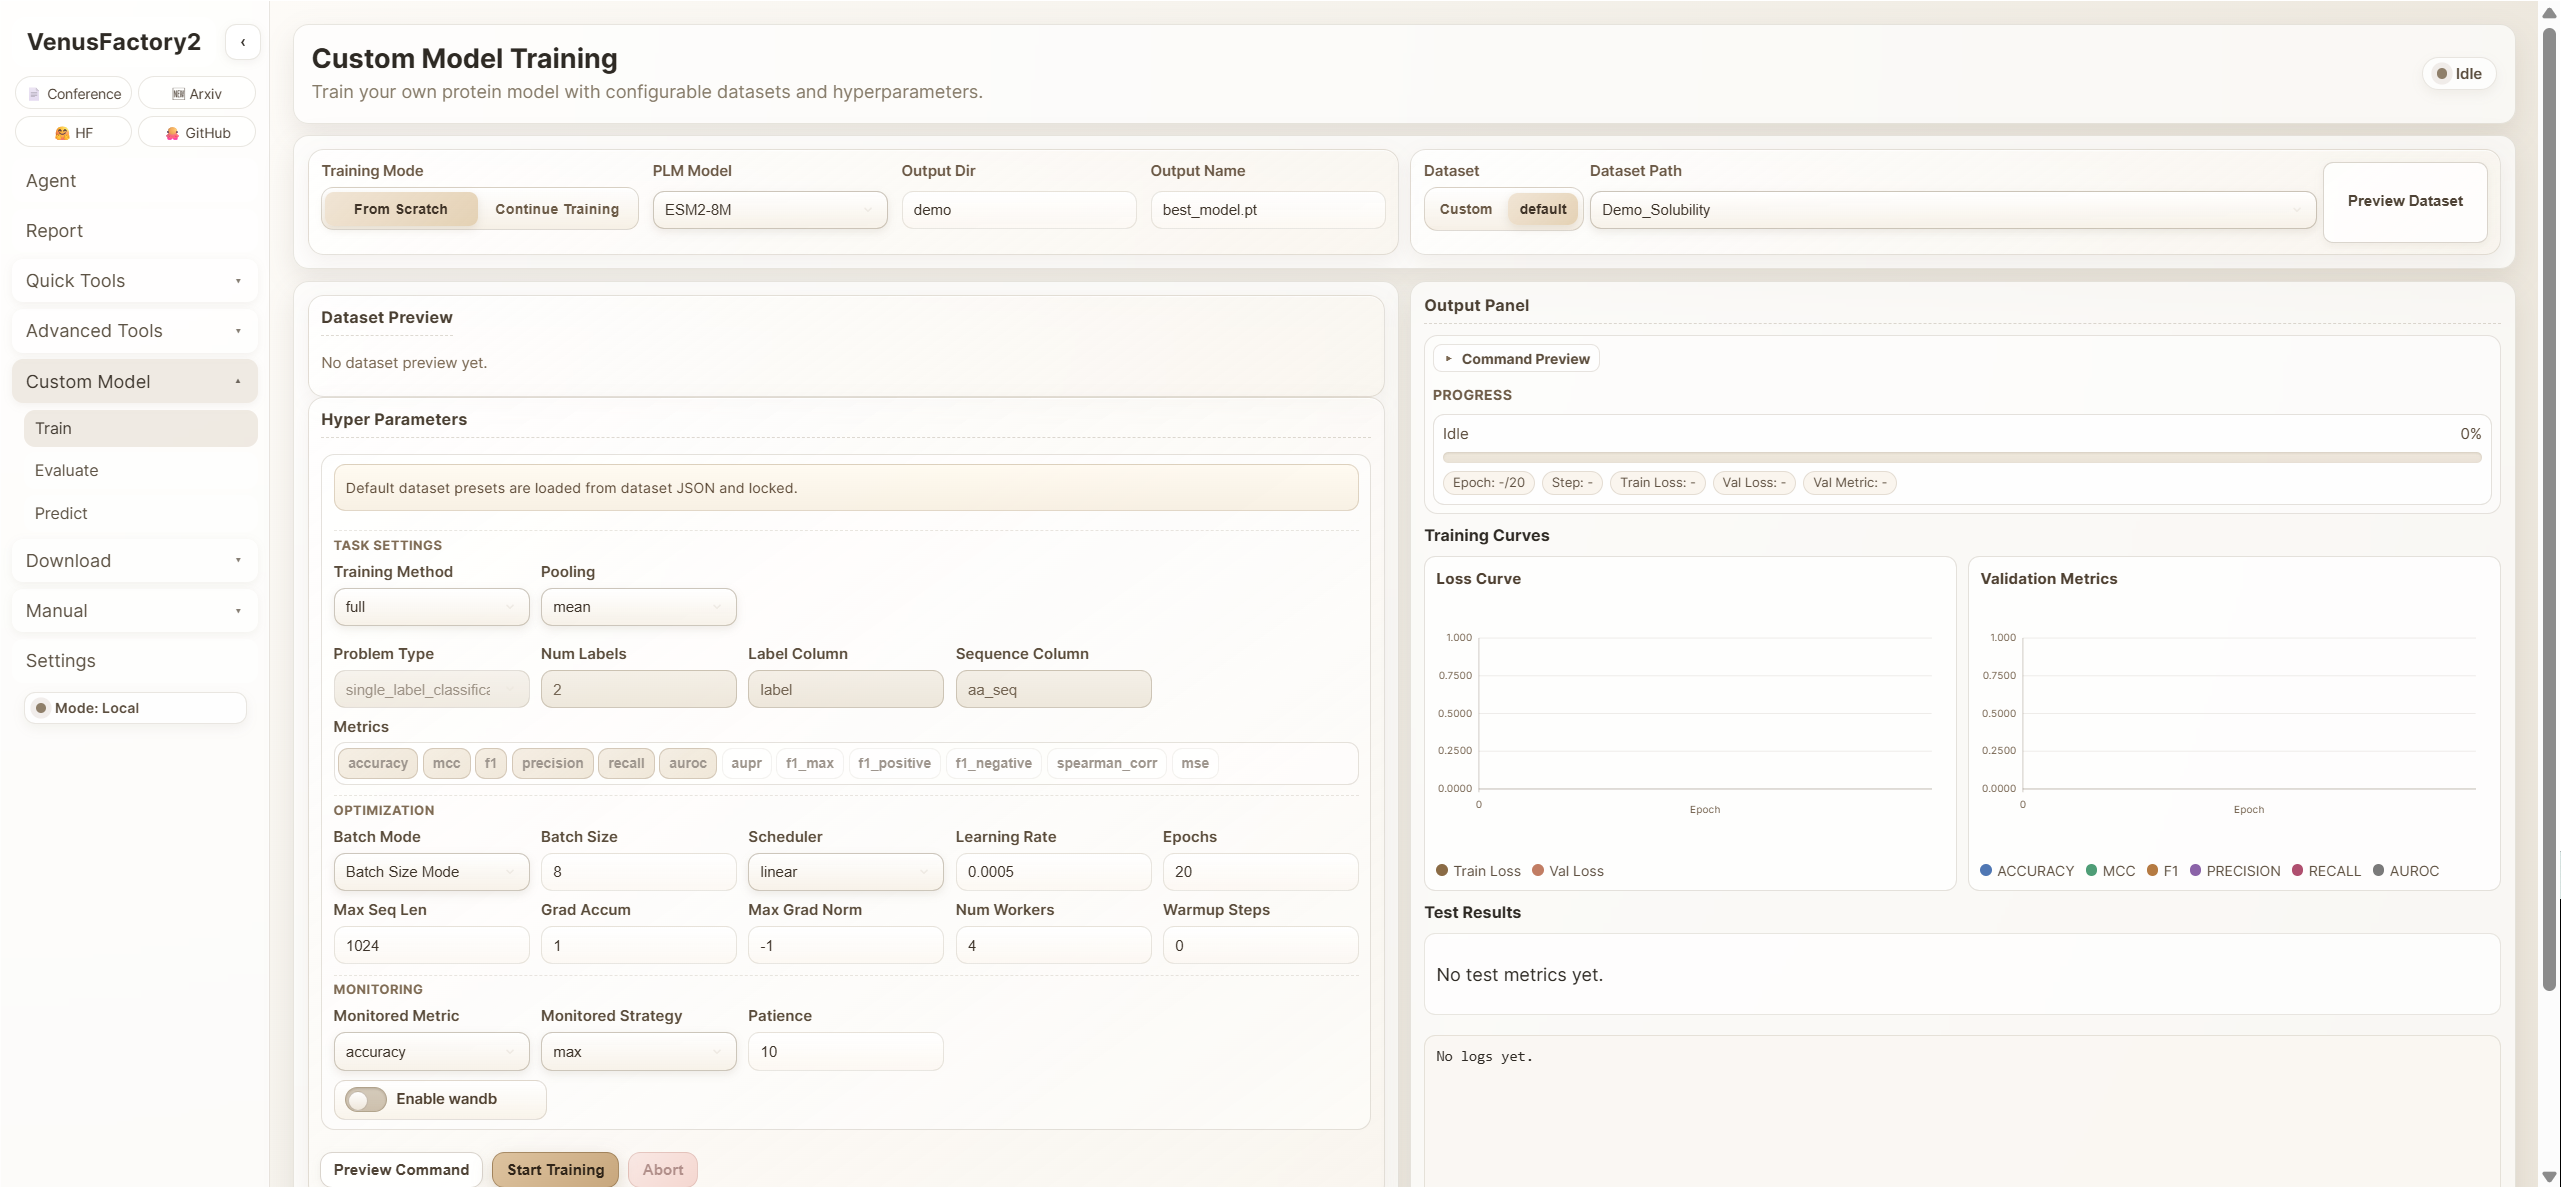This screenshot has width=2561, height=1187.
Task: Open the PLM Model dropdown
Action: pyautogui.click(x=769, y=210)
